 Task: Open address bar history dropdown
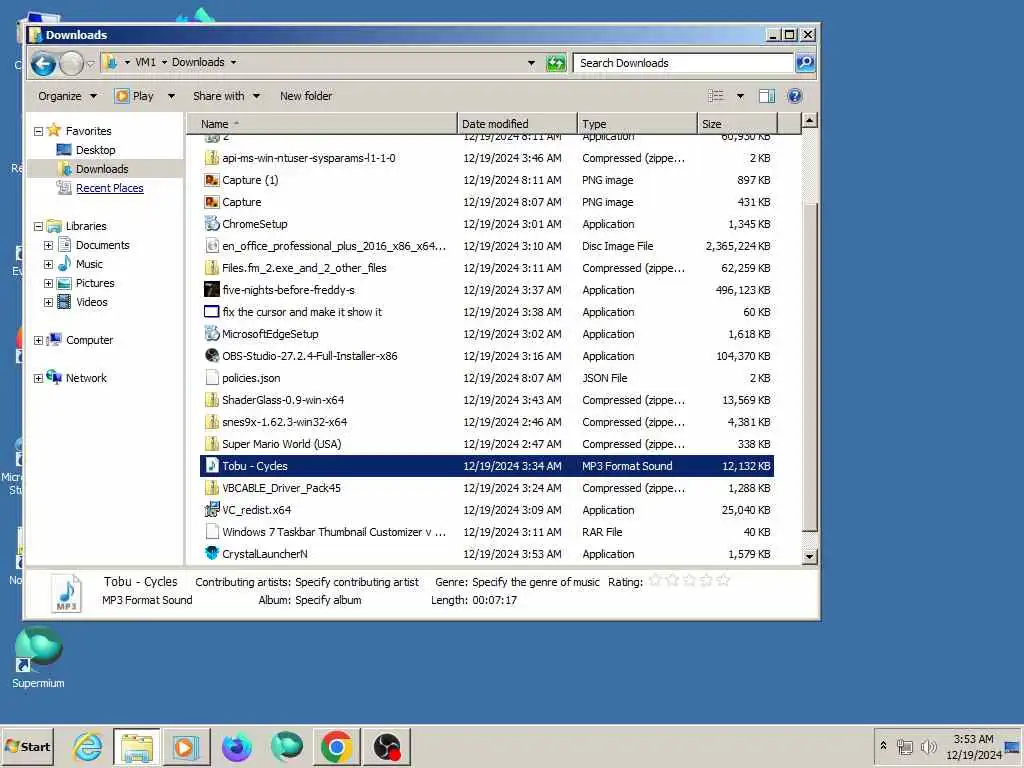(x=531, y=63)
